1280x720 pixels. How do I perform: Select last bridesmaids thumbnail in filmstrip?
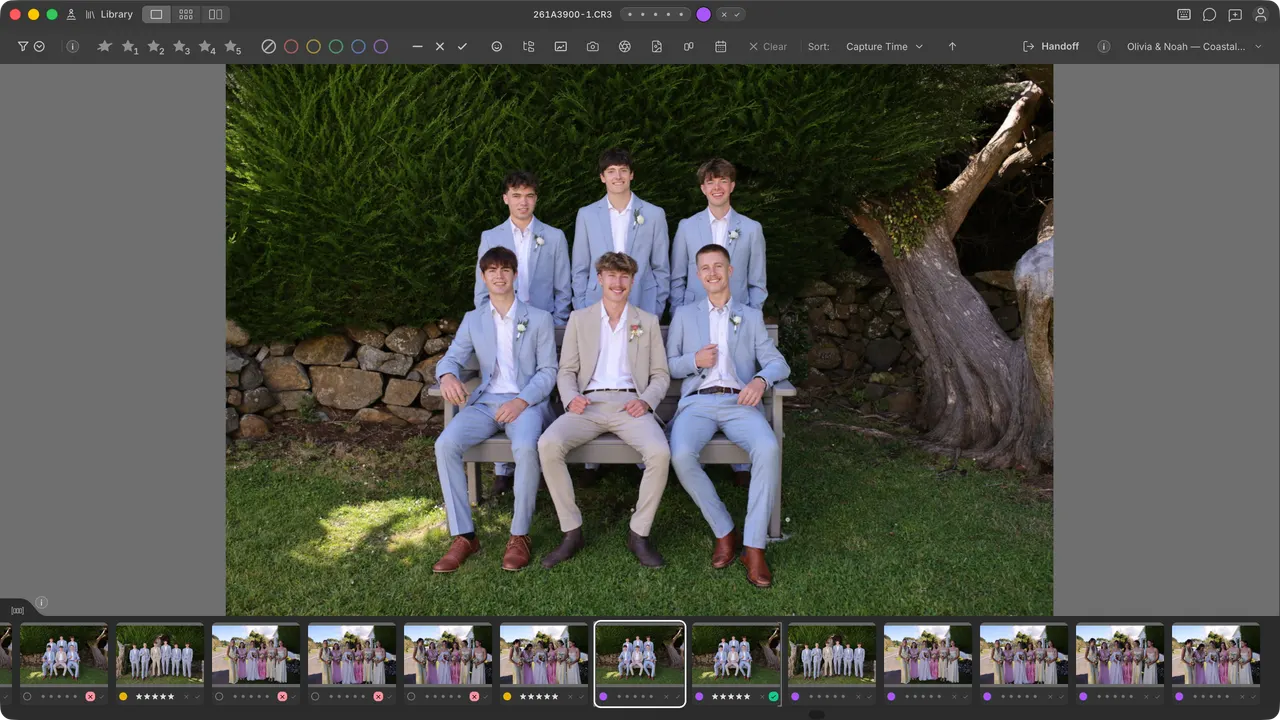1216,655
